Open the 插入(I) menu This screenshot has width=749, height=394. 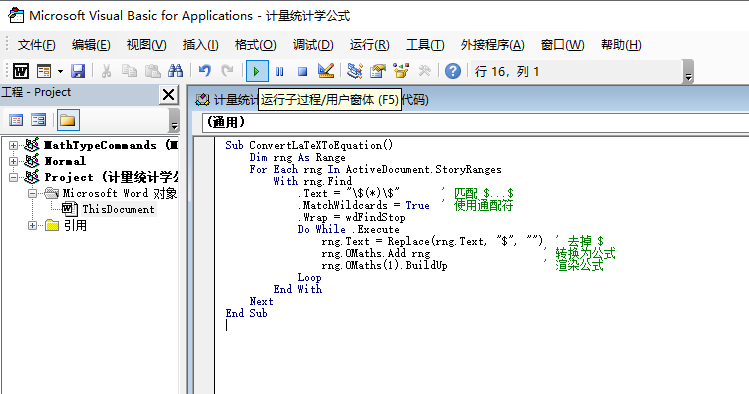point(200,45)
